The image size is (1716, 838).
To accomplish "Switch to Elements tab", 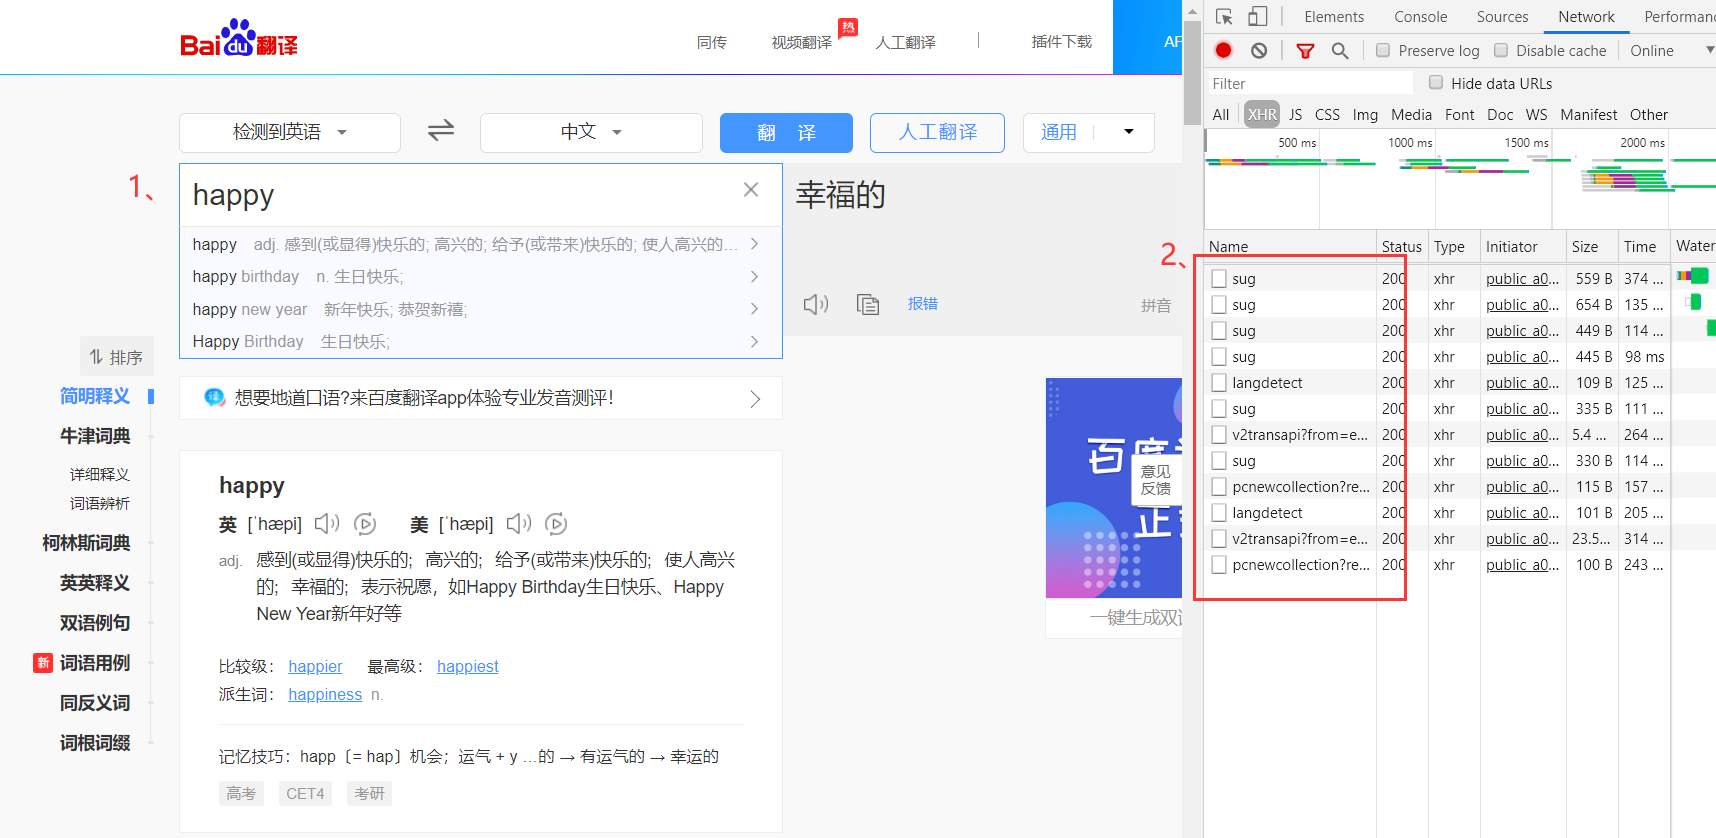I will [1333, 17].
